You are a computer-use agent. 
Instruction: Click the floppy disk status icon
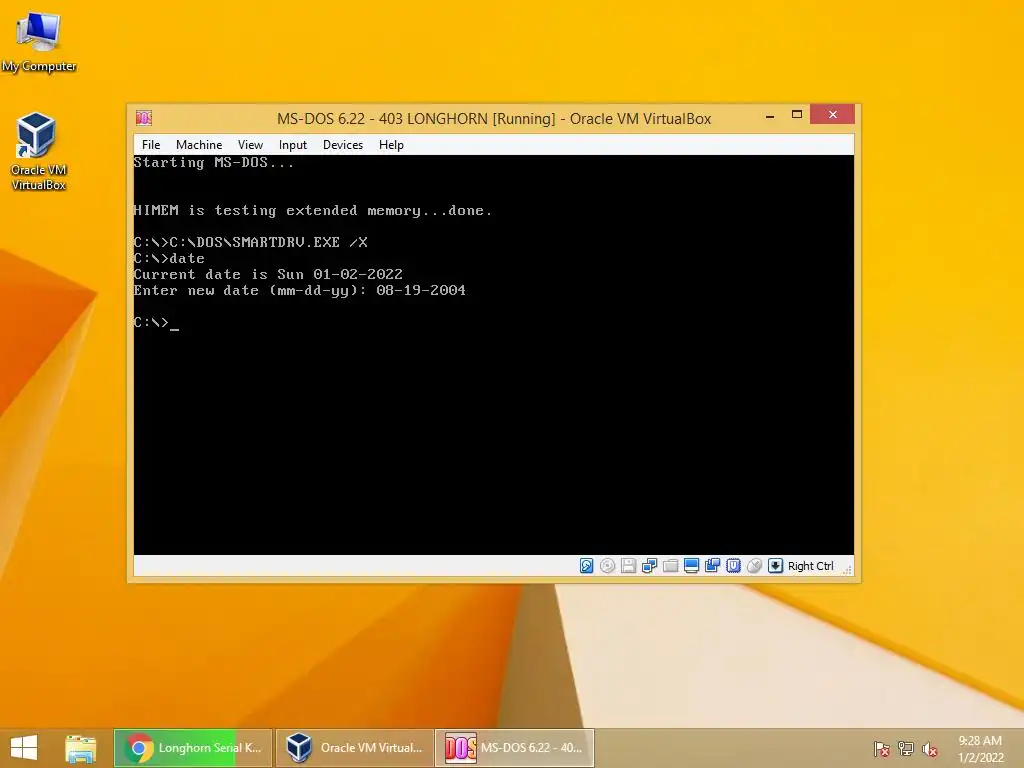[x=628, y=566]
